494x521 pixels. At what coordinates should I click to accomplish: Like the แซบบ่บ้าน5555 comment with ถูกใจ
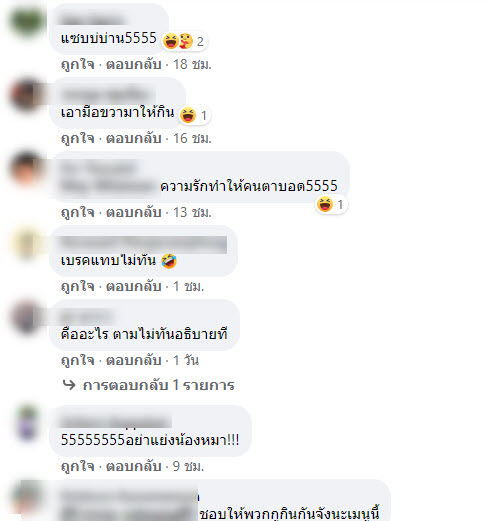78,64
